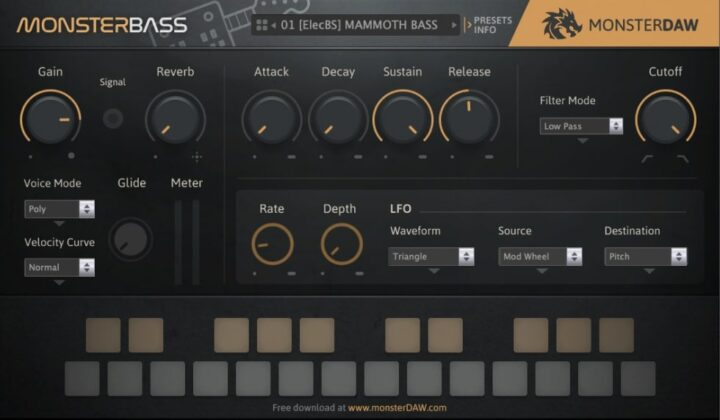Viewport: 720px width, 420px height.
Task: Click the MonsterDAW dragon logo
Action: tap(562, 24)
